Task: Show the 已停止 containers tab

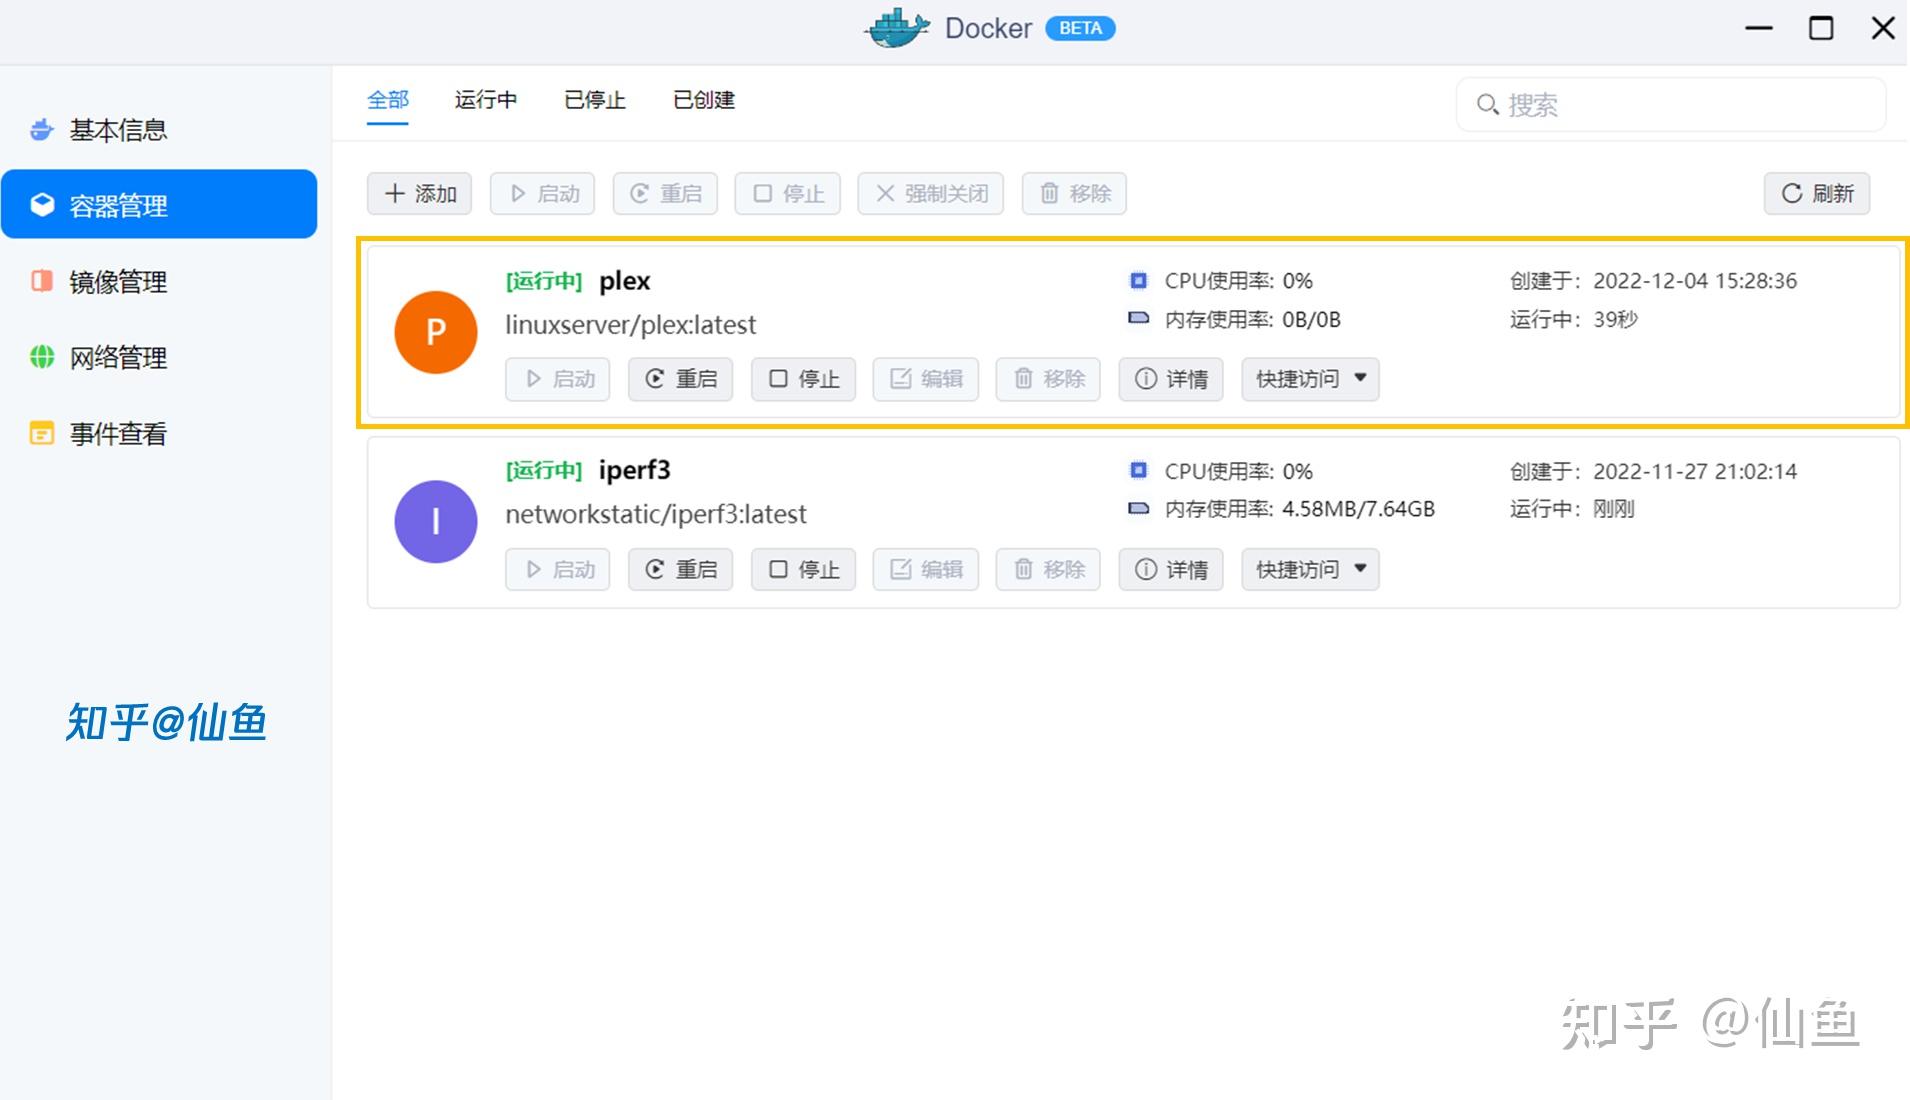Action: coord(595,100)
